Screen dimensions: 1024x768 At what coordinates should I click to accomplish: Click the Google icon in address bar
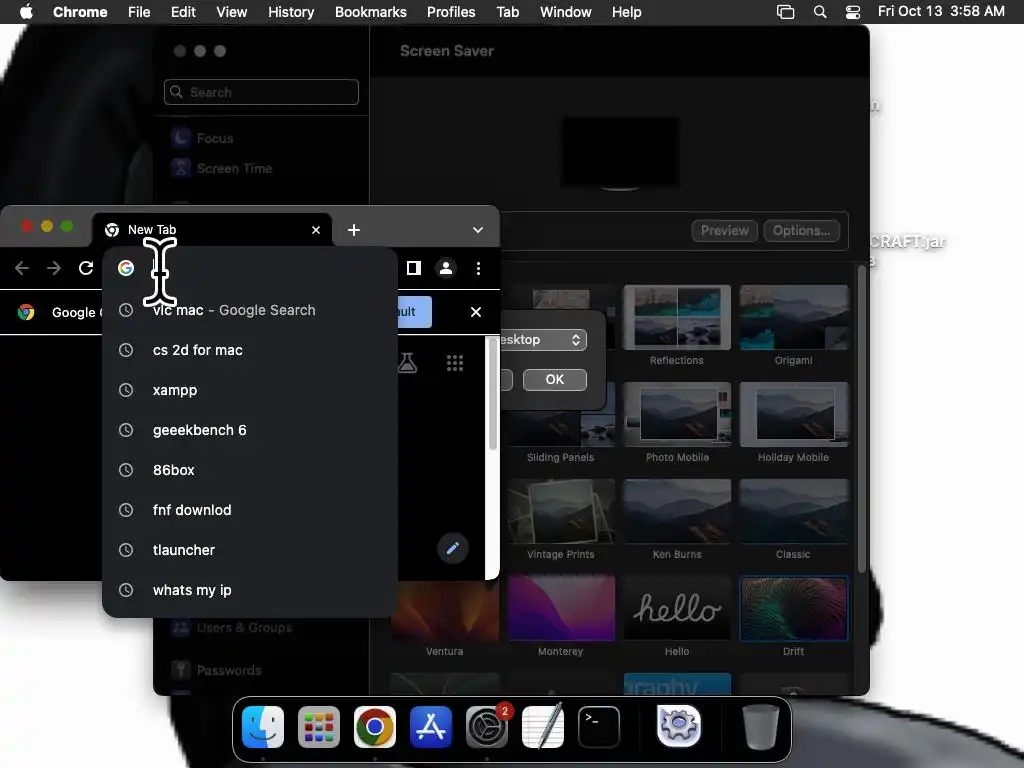click(126, 268)
